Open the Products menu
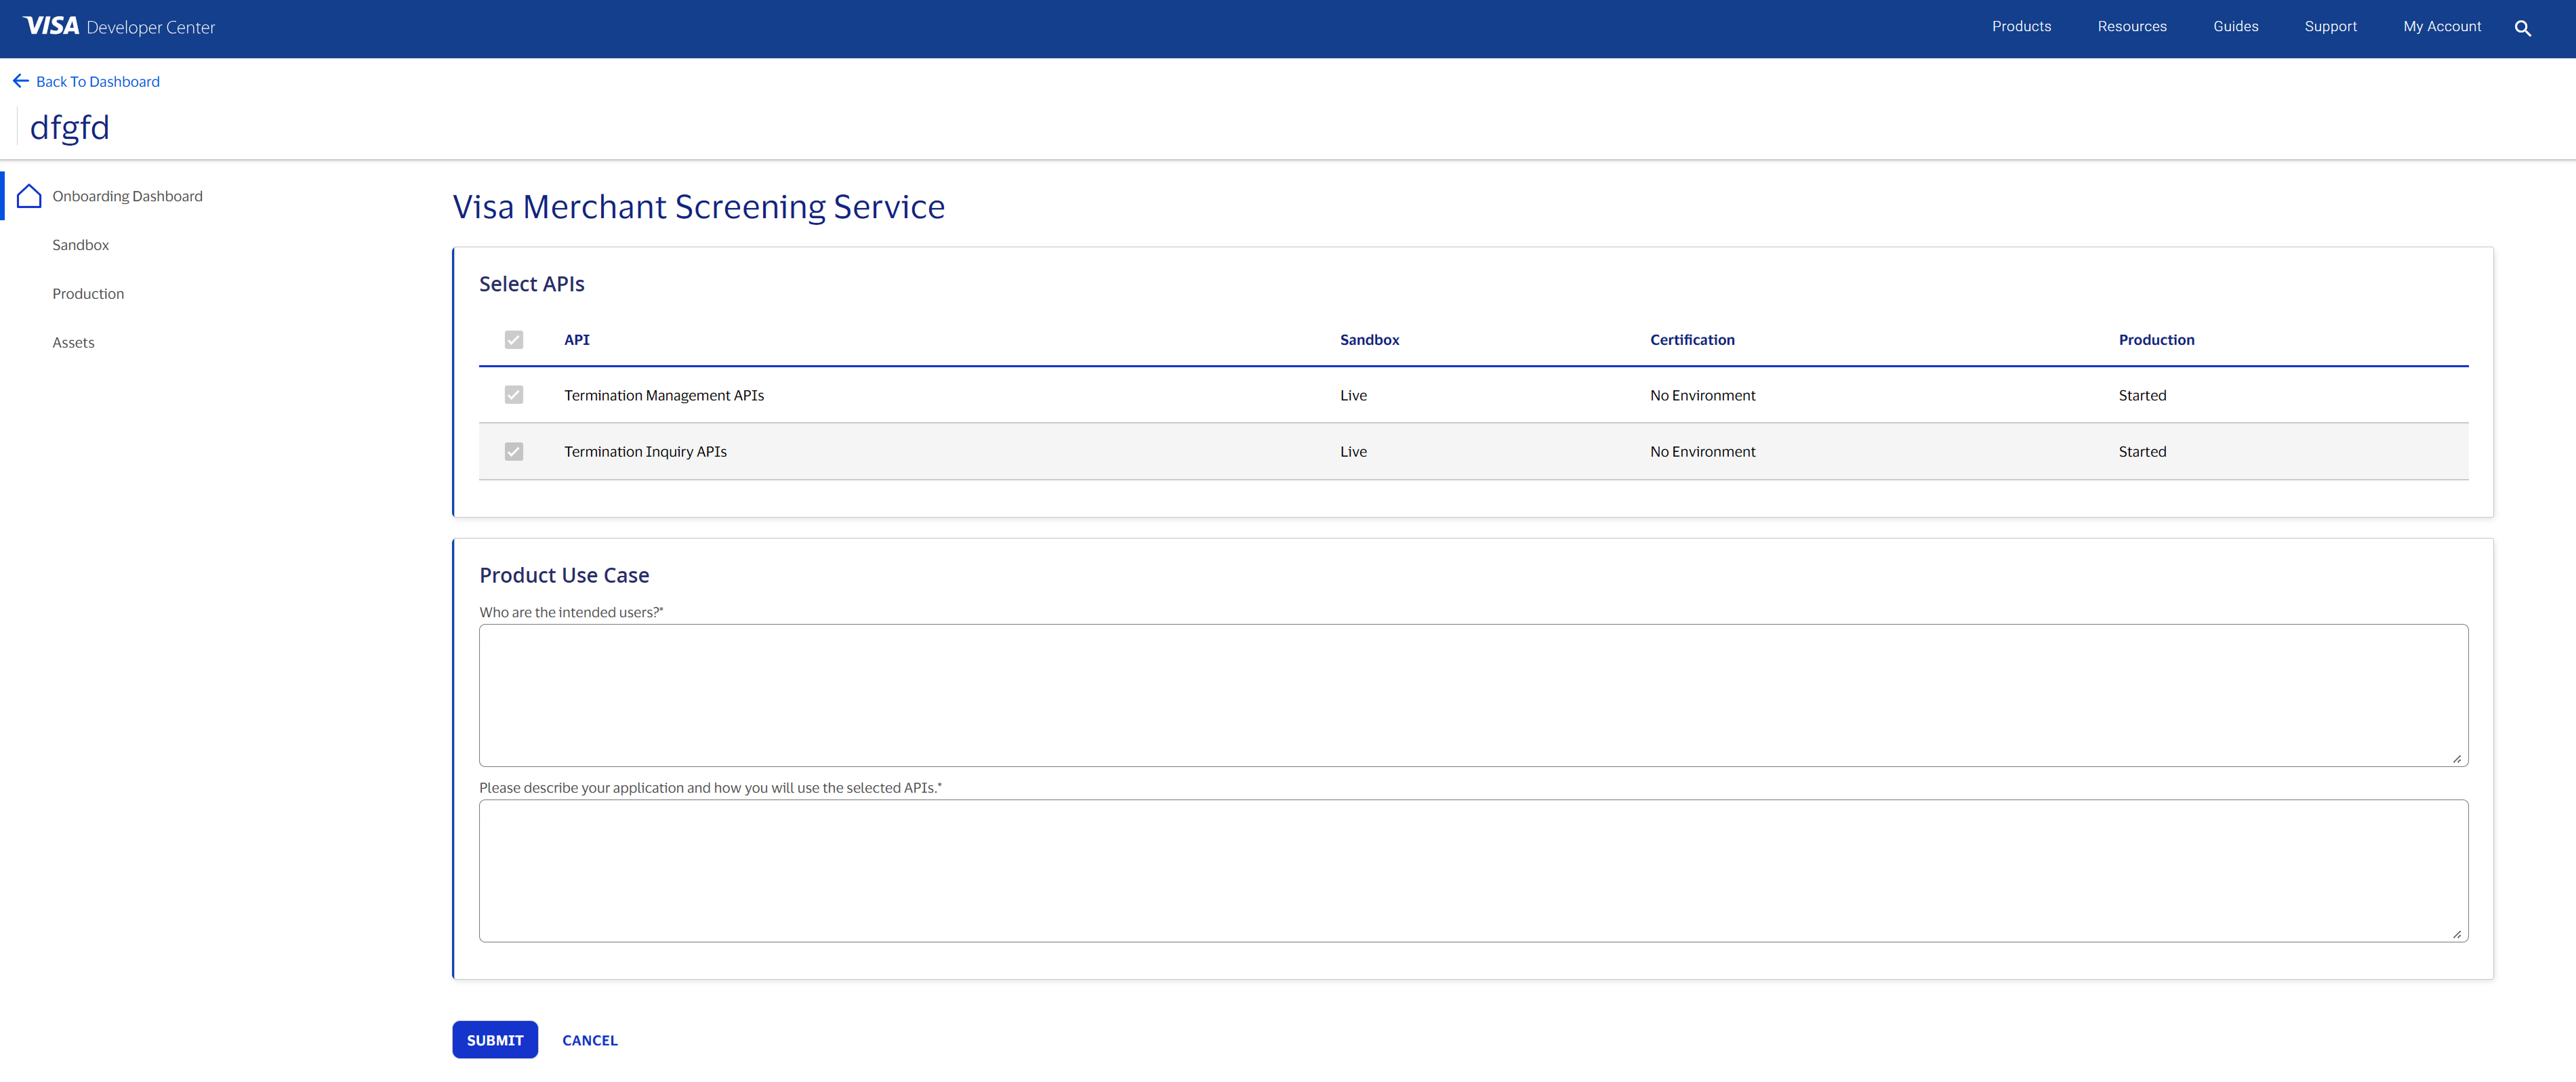This screenshot has width=2576, height=1082. tap(2021, 27)
